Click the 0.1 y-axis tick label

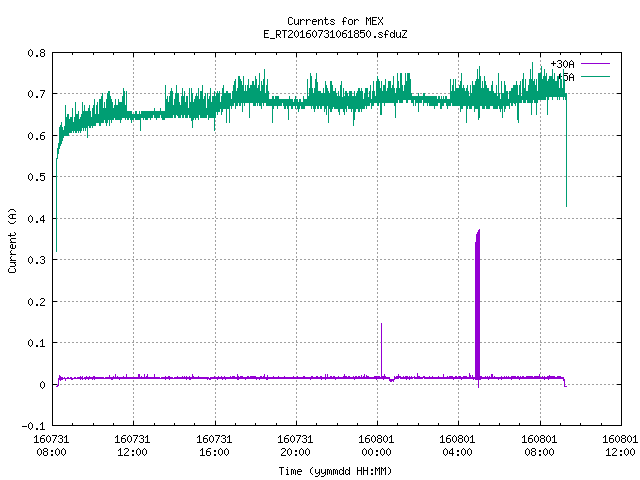pos(37,343)
